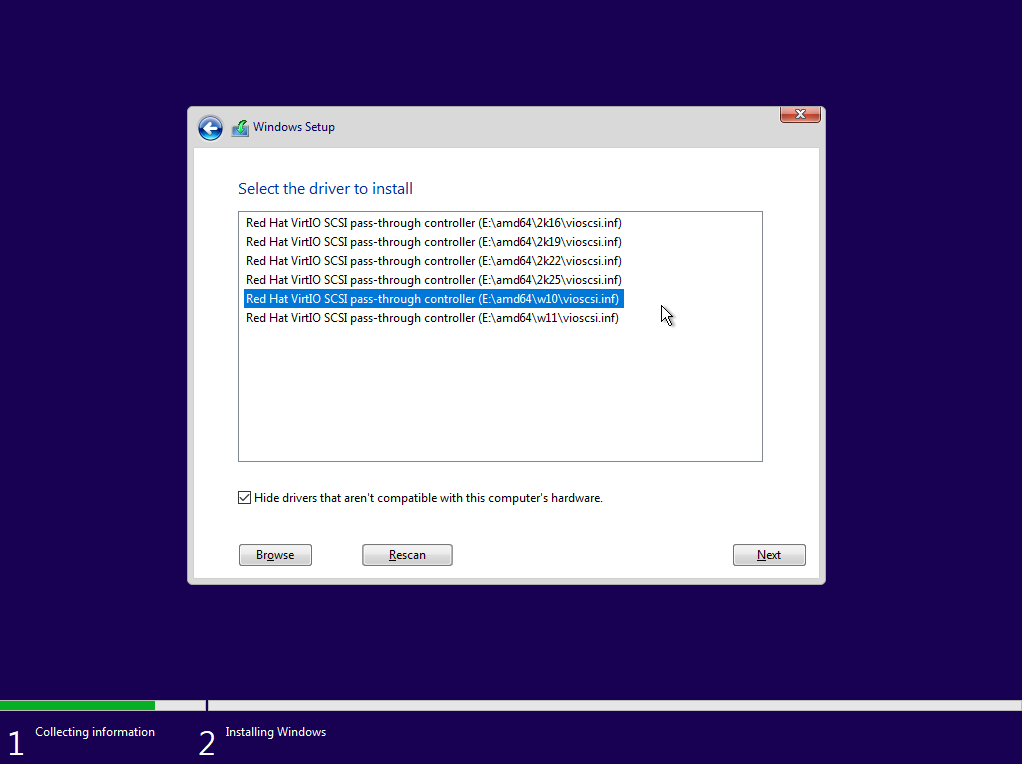Select the w11 vioscsi.inf driver
Viewport: 1022px width, 764px height.
[432, 318]
